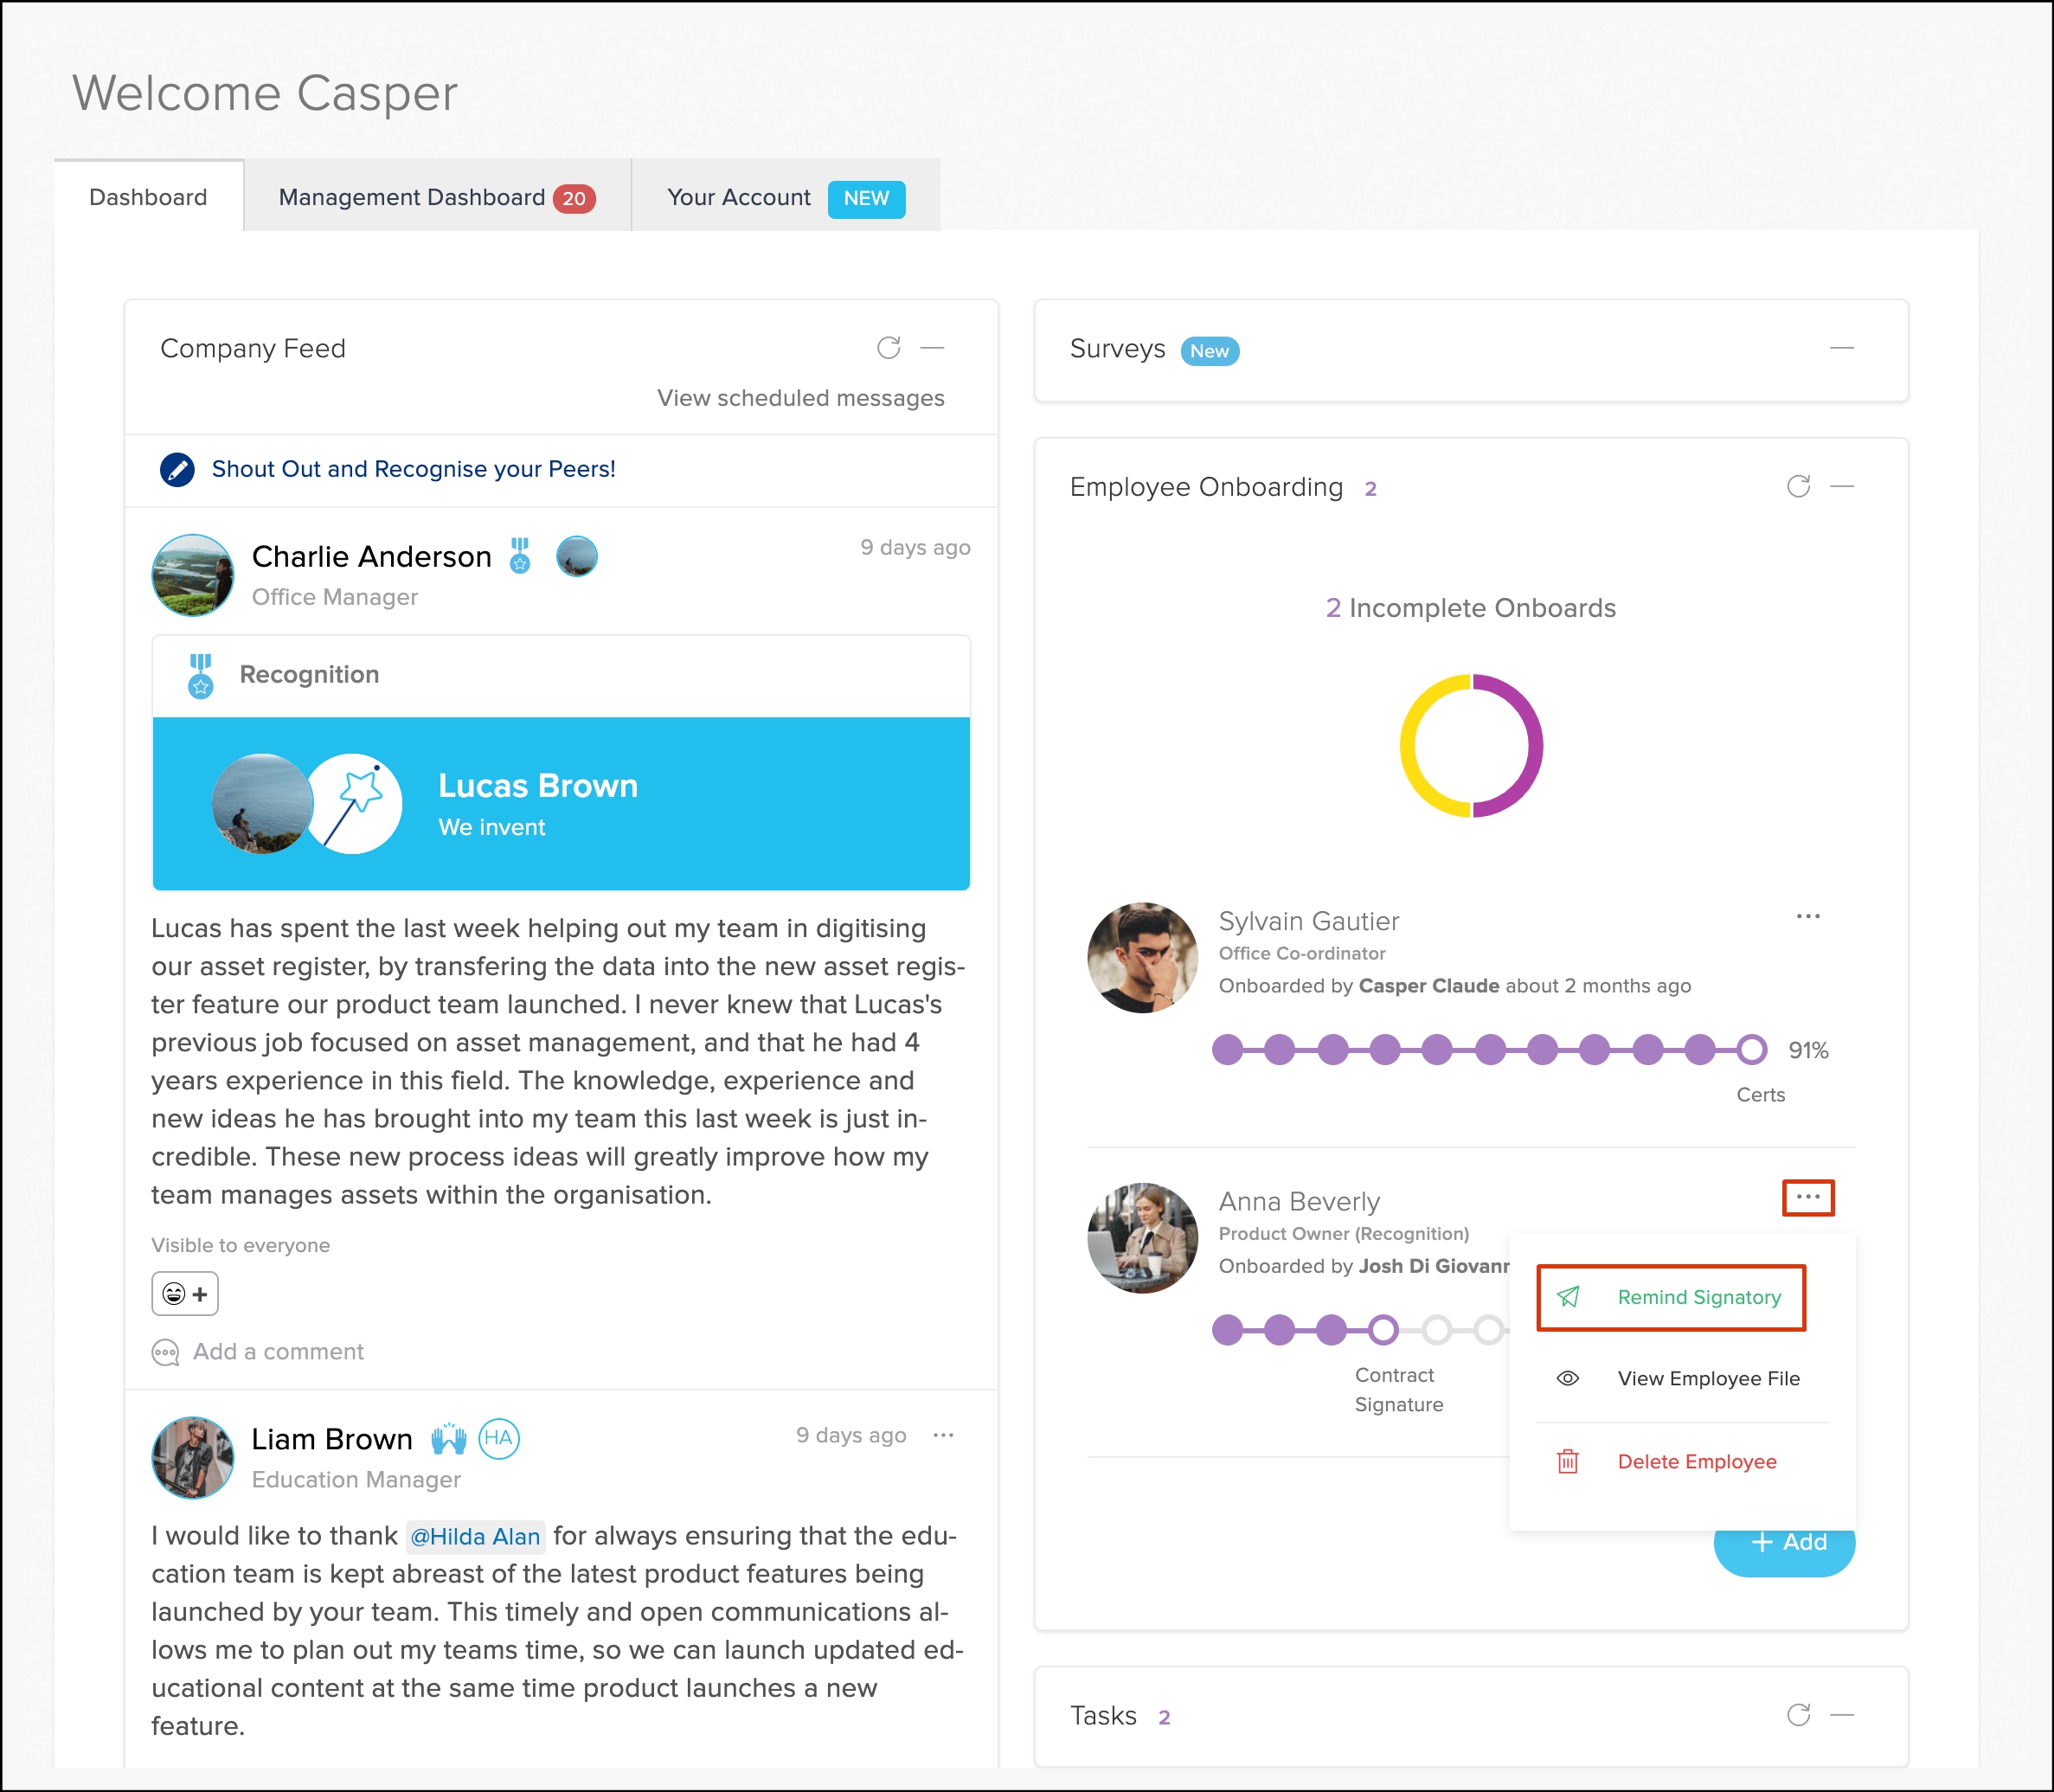
Task: Collapse the Employee Onboarding panel
Action: click(1841, 487)
